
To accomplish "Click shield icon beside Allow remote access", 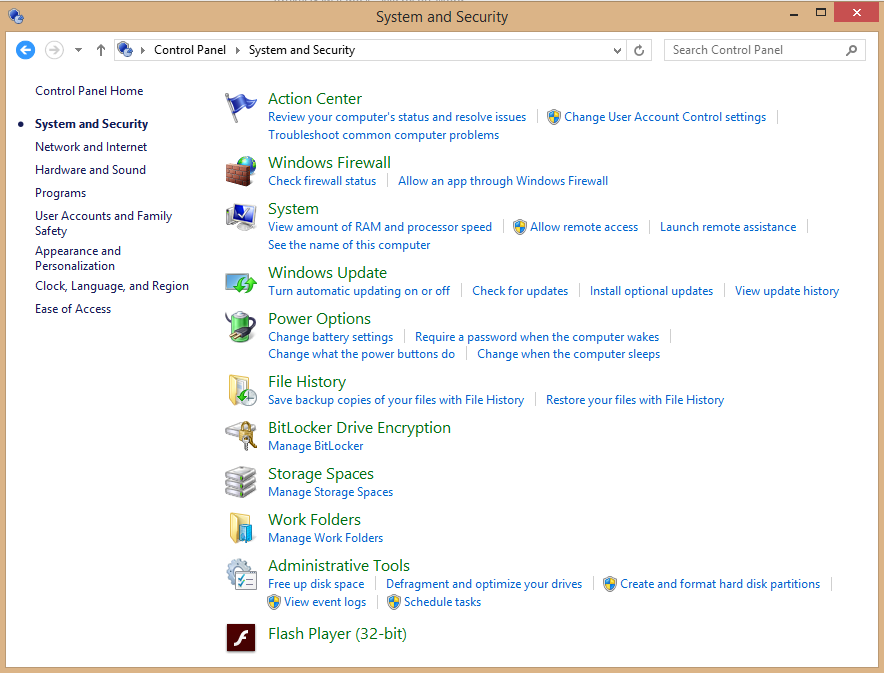I will (520, 227).
